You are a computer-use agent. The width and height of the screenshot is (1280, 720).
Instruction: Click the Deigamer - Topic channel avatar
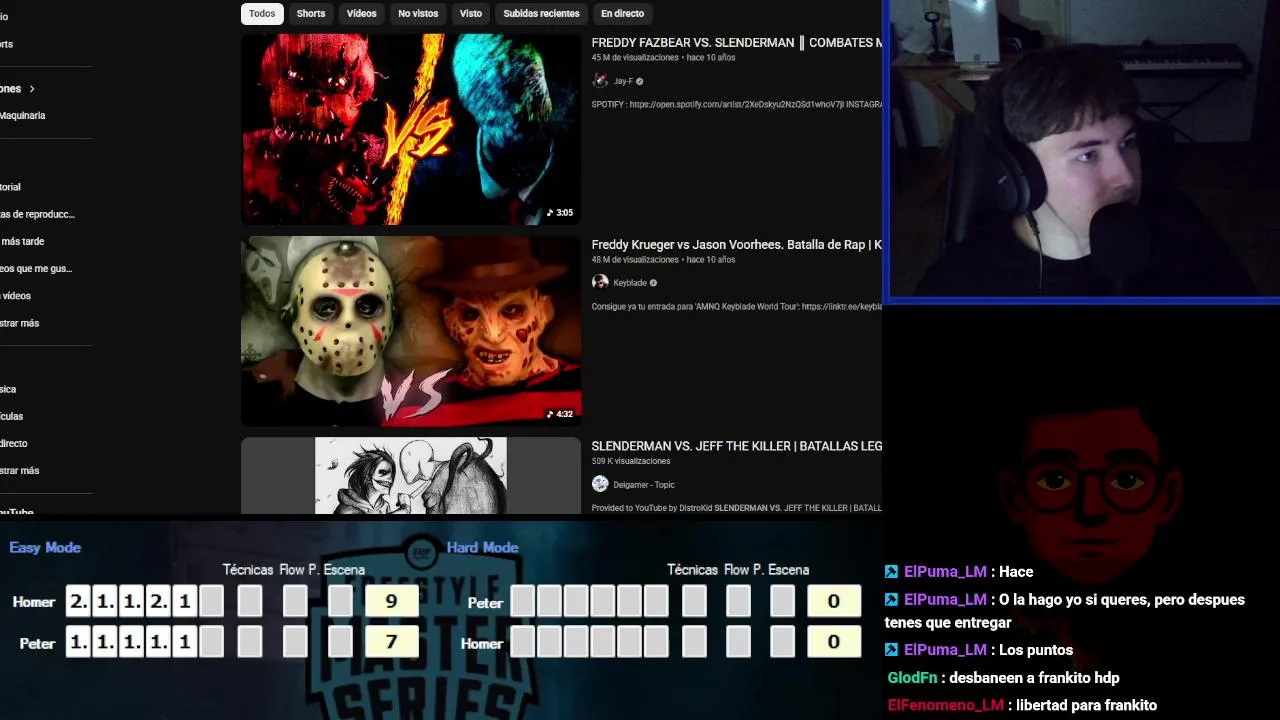600,484
